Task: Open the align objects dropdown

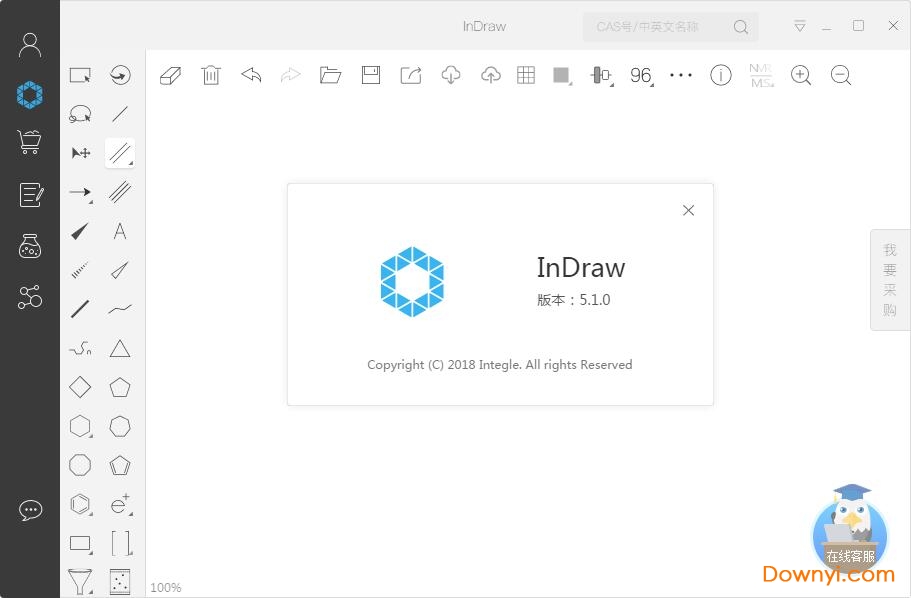Action: 602,76
